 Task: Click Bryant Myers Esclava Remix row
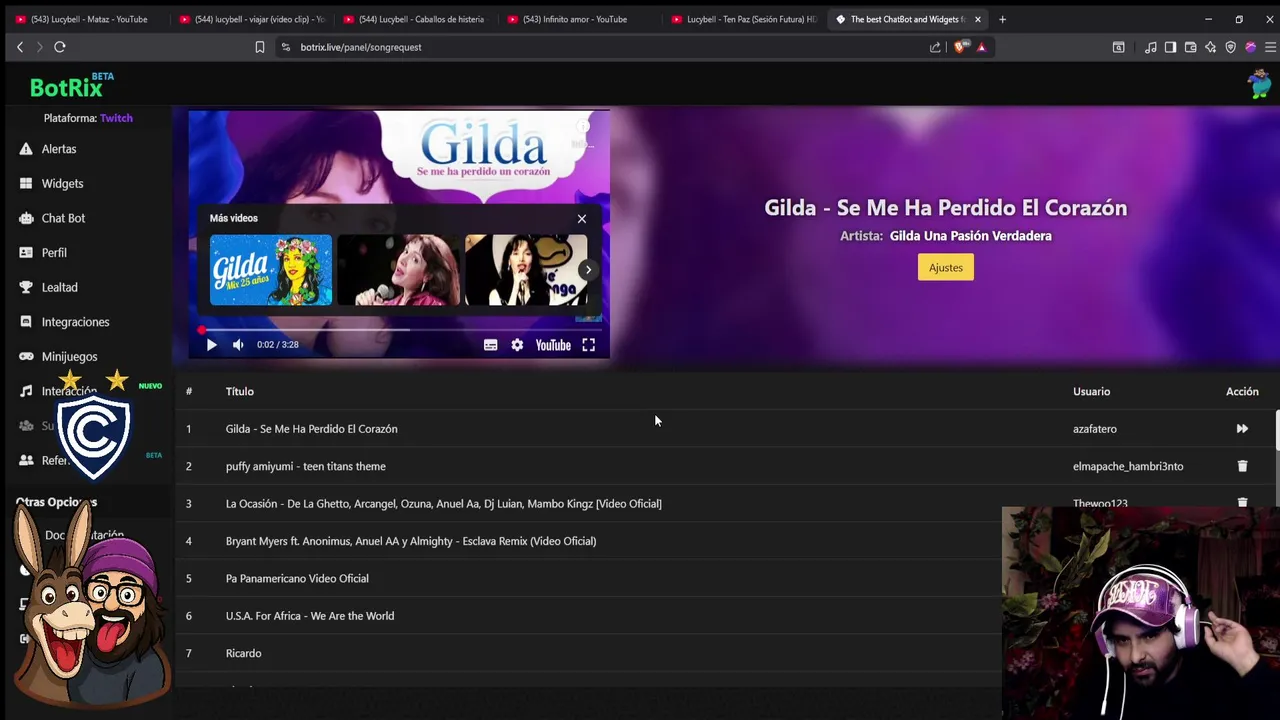[725, 541]
